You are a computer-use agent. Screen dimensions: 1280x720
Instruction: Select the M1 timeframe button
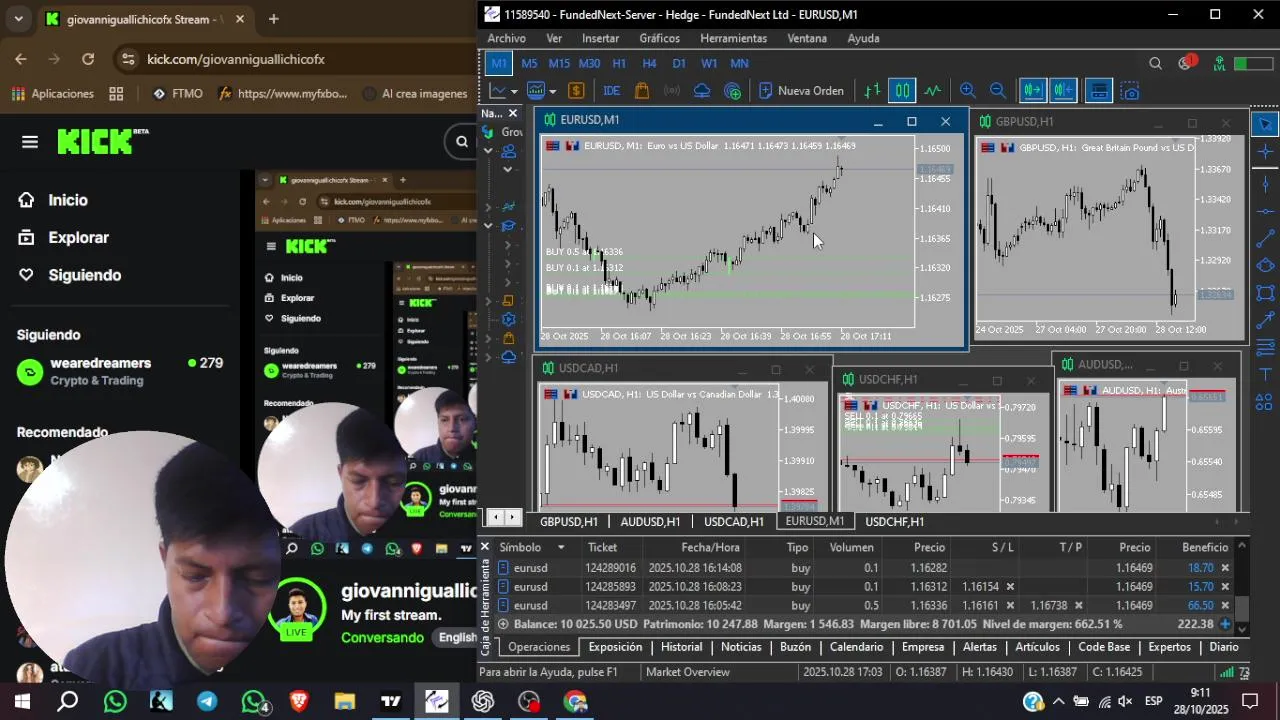click(x=498, y=63)
